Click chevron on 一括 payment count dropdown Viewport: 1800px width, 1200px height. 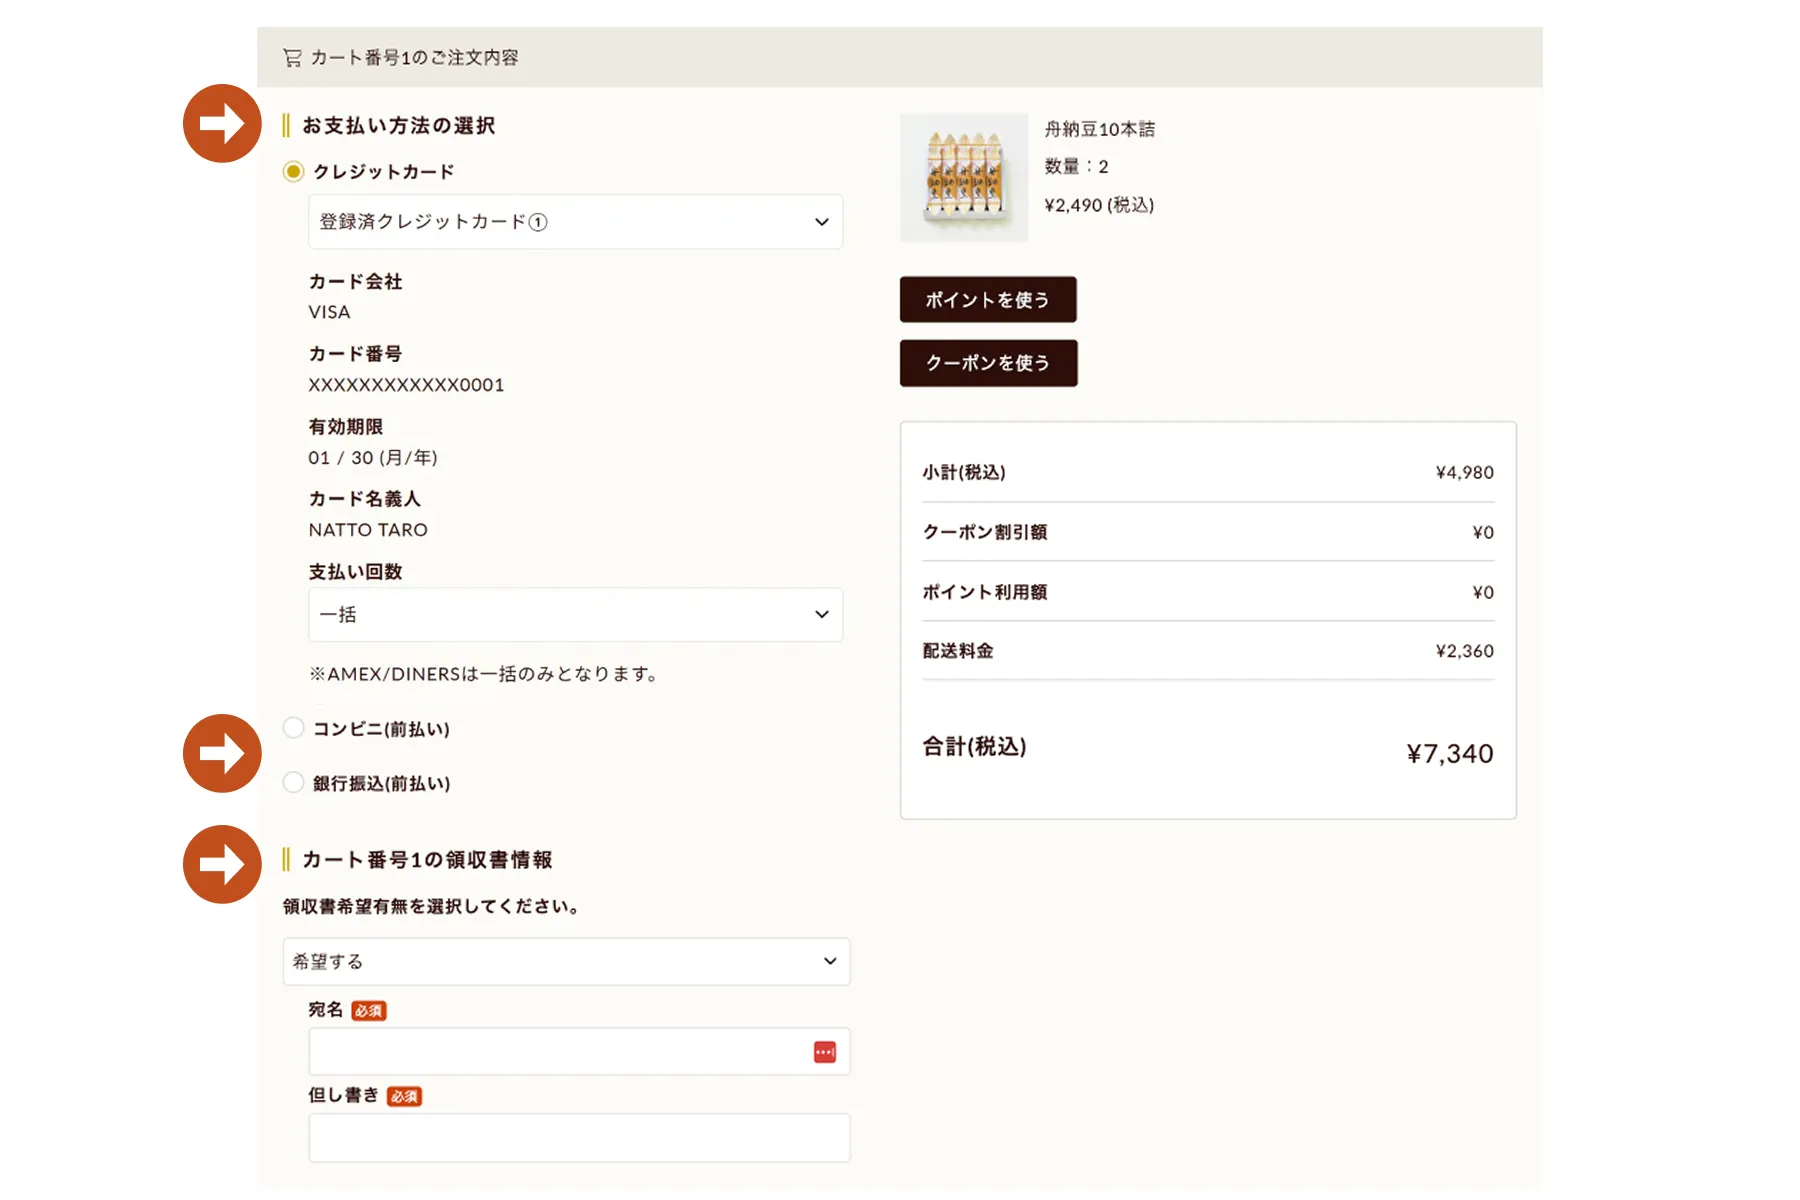(x=822, y=614)
